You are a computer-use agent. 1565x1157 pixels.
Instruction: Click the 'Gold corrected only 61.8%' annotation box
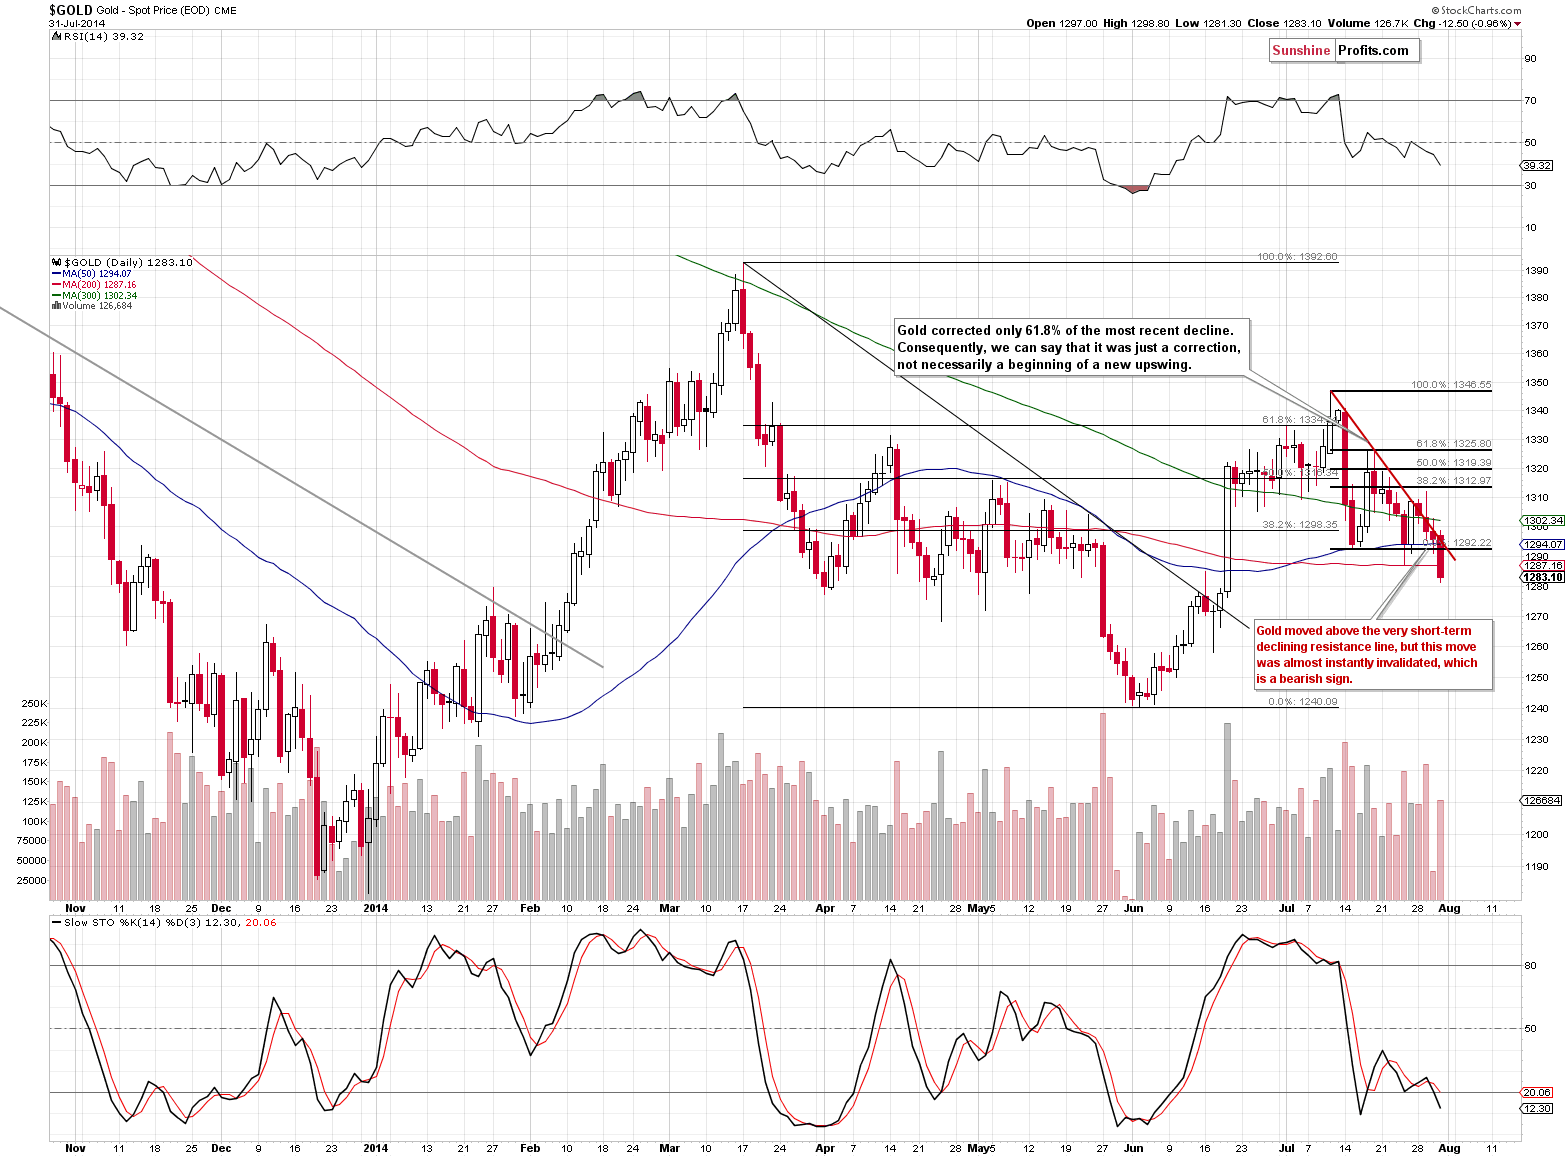(1070, 347)
